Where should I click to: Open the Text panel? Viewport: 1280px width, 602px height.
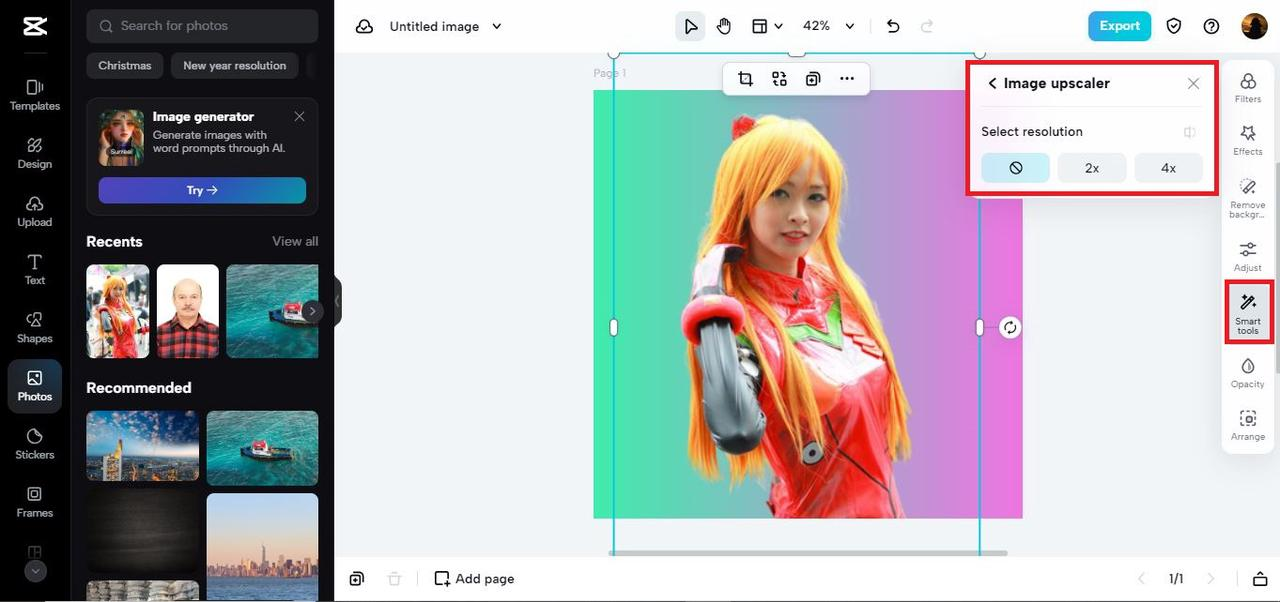(x=34, y=269)
